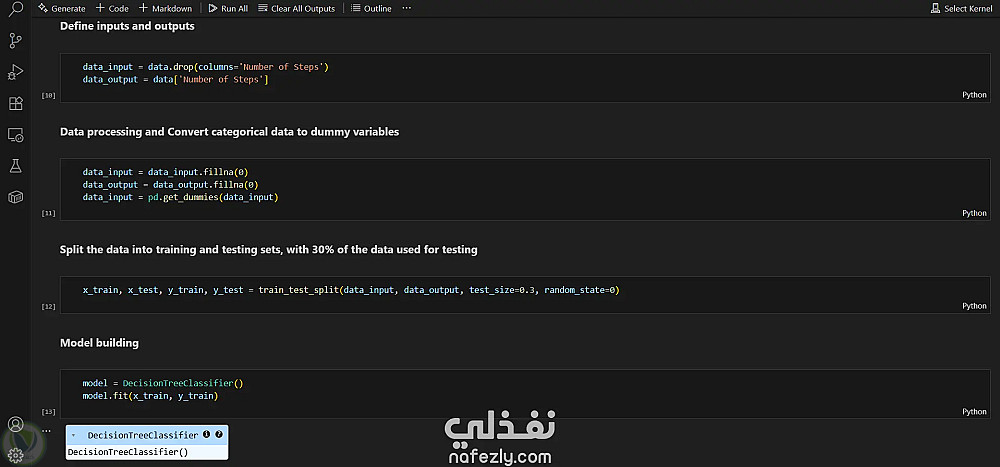Click Run All in notebook toolbar

[x=228, y=8]
